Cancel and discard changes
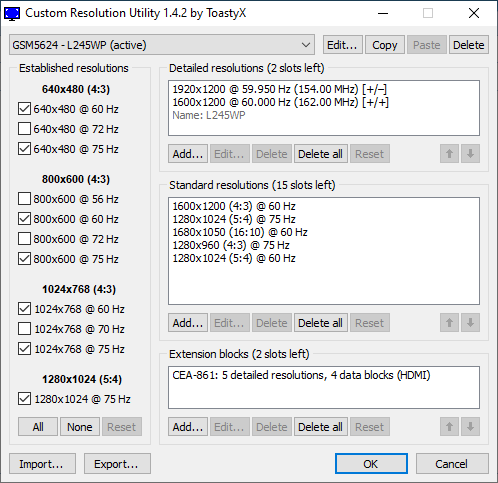This screenshot has width=498, height=483. (x=452, y=464)
